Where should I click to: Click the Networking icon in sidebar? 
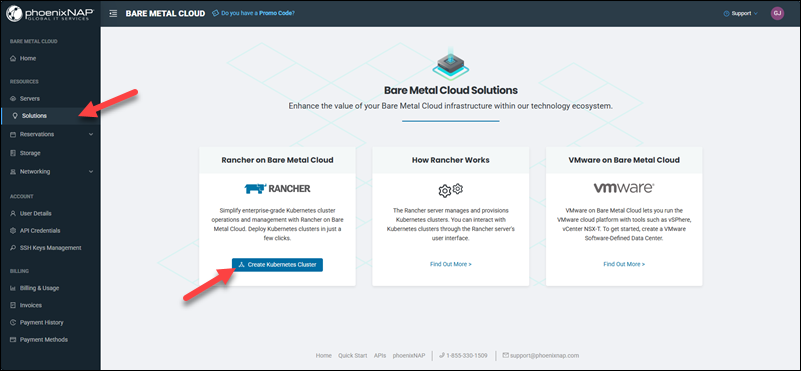[x=13, y=172]
